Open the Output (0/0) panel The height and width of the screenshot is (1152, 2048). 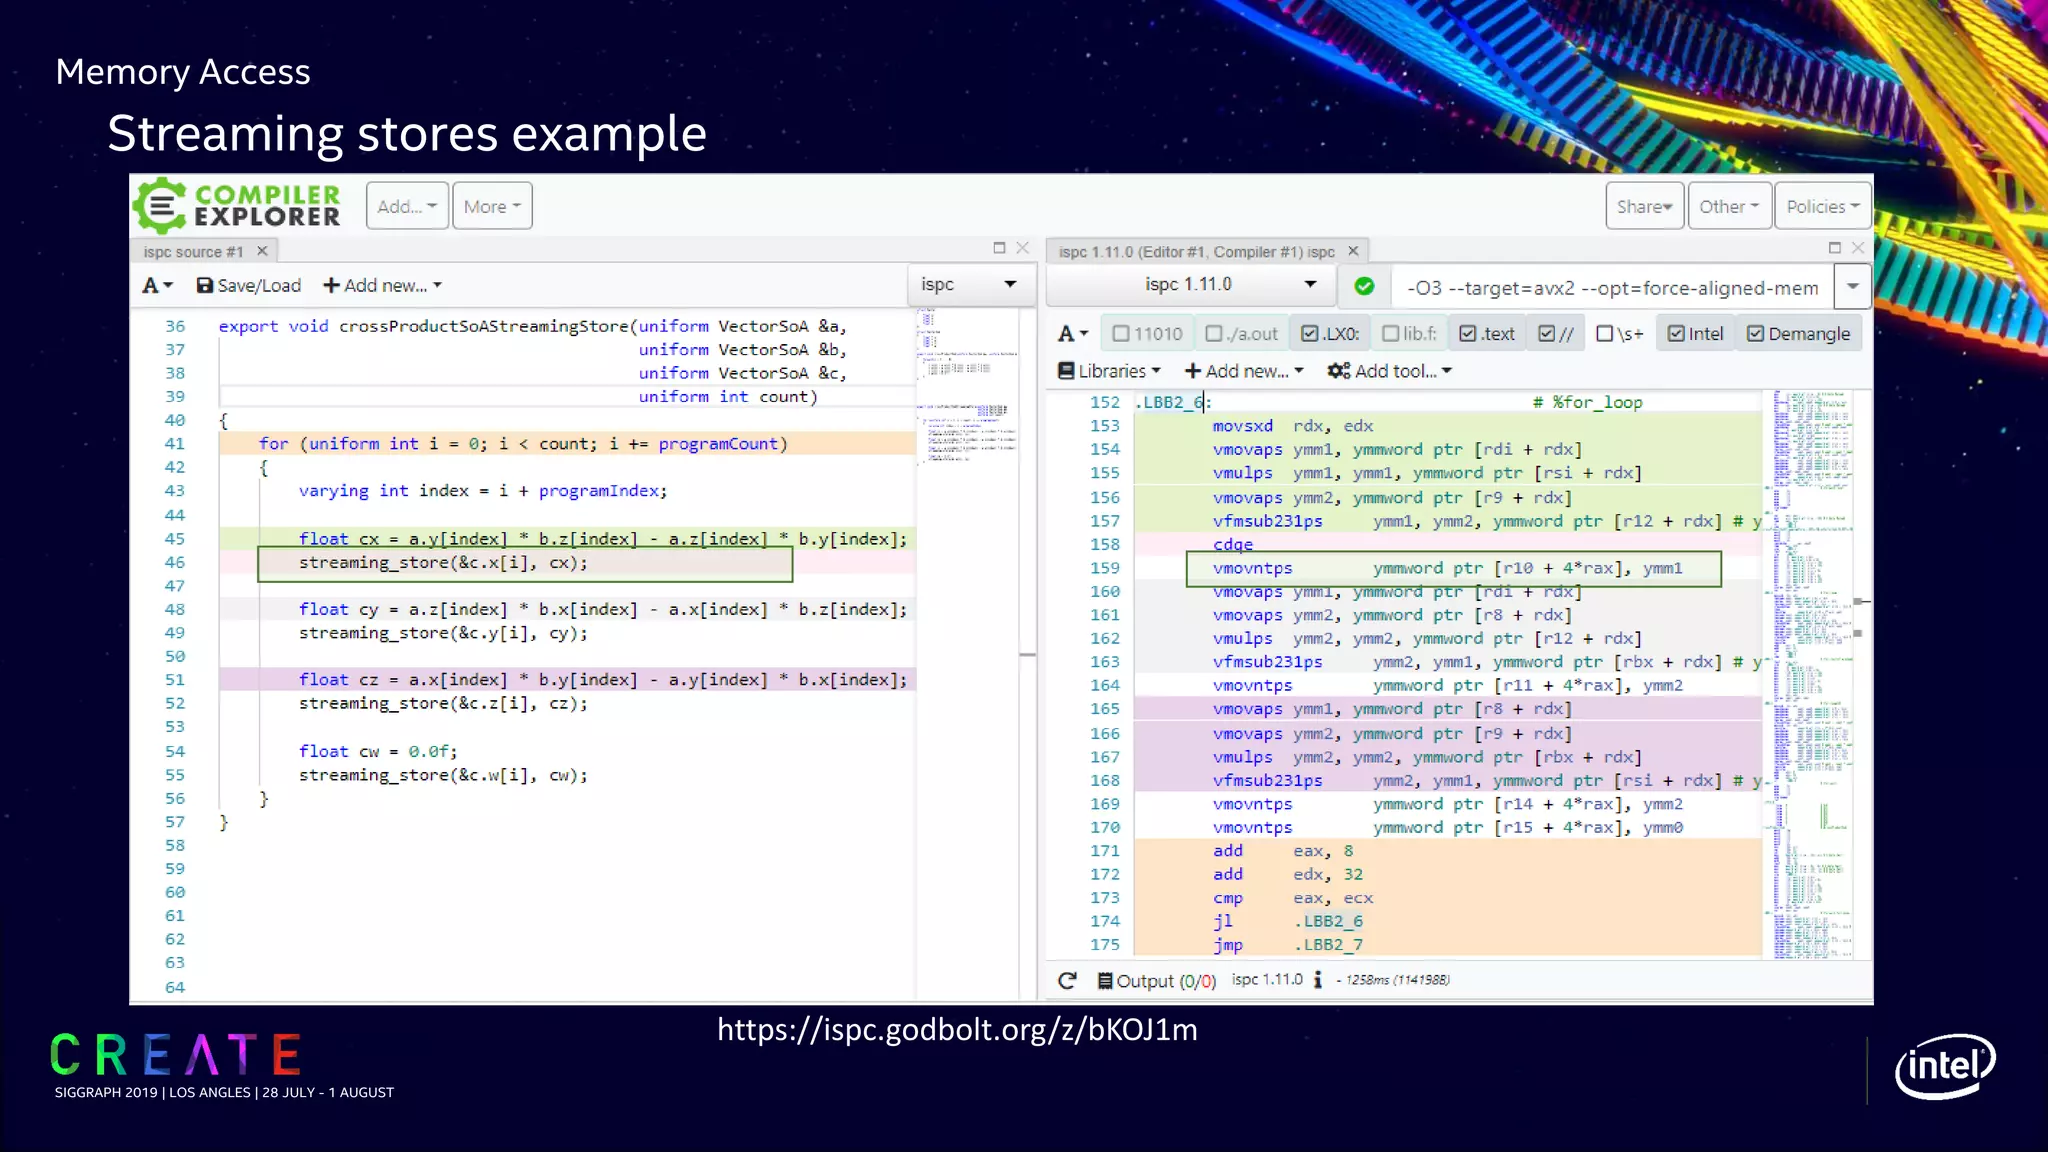pyautogui.click(x=1156, y=981)
